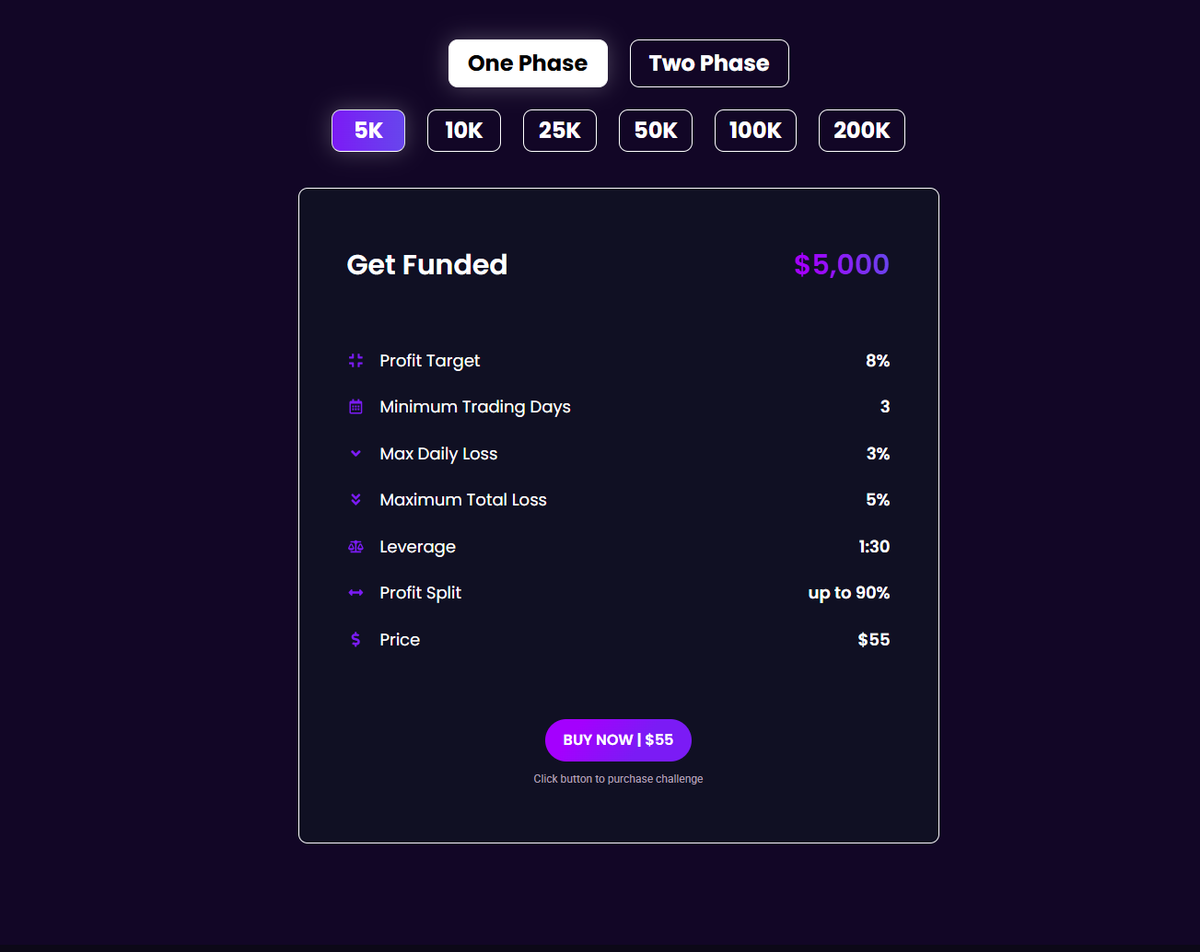The image size is (1200, 952).
Task: Click the Get Funded heading
Action: point(427,265)
